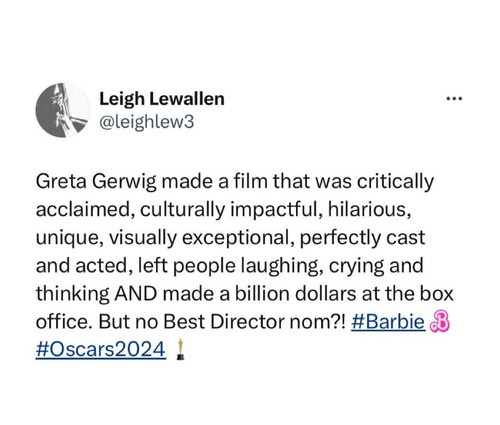Image resolution: width=500 pixels, height=425 pixels.
Task: Click the @leighlew3 handle
Action: (x=146, y=122)
